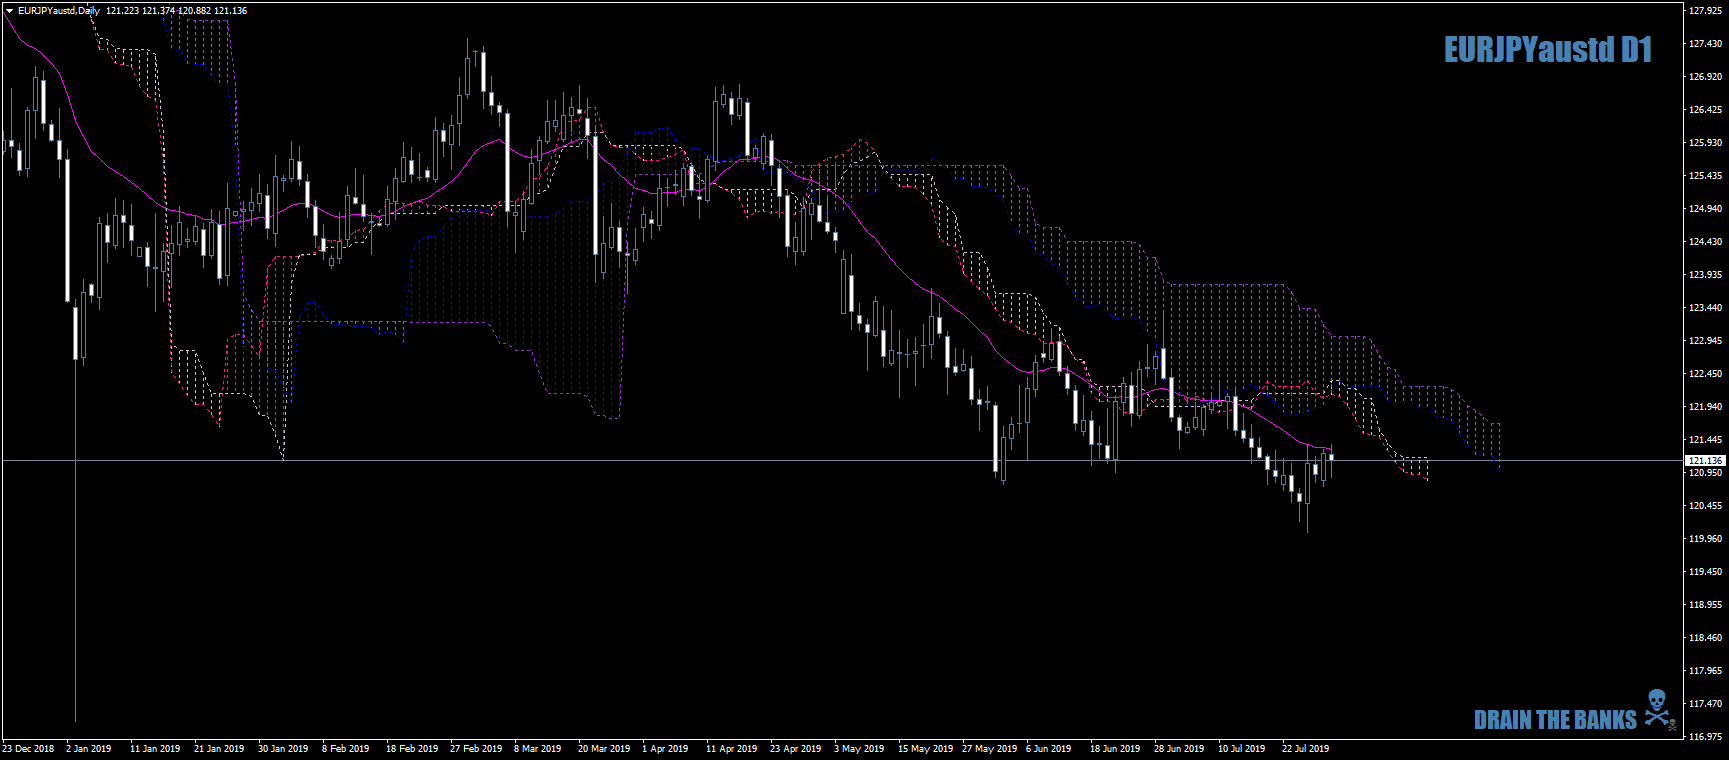
Task: Click the 1 Apr 2019 date label
Action: [665, 749]
